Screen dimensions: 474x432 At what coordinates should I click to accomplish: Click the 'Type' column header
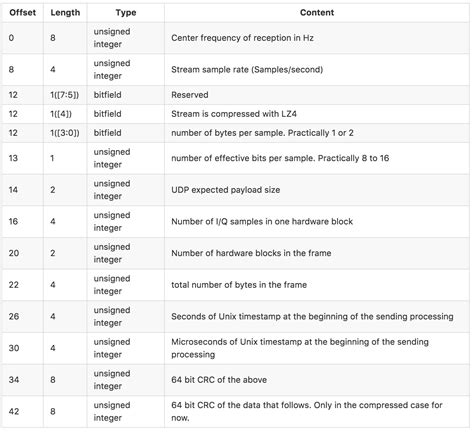point(126,13)
